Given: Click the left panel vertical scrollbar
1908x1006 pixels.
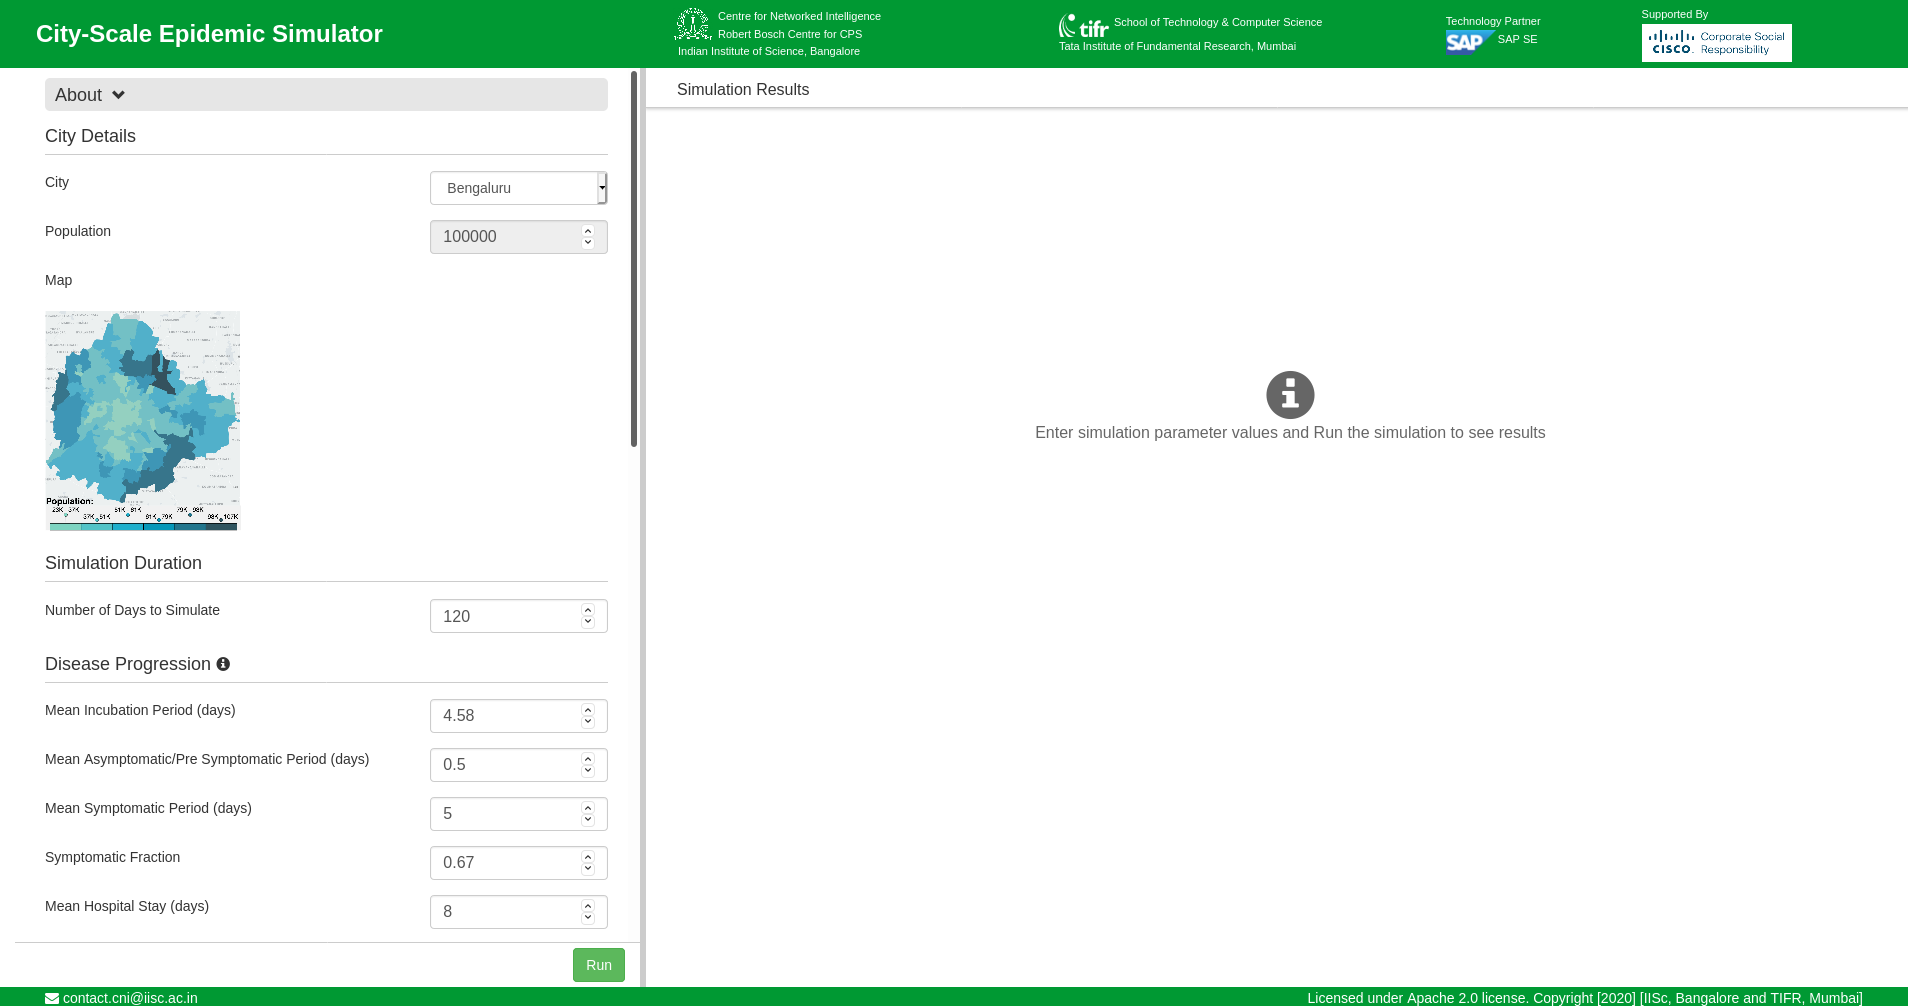Looking at the screenshot, I should 634,260.
